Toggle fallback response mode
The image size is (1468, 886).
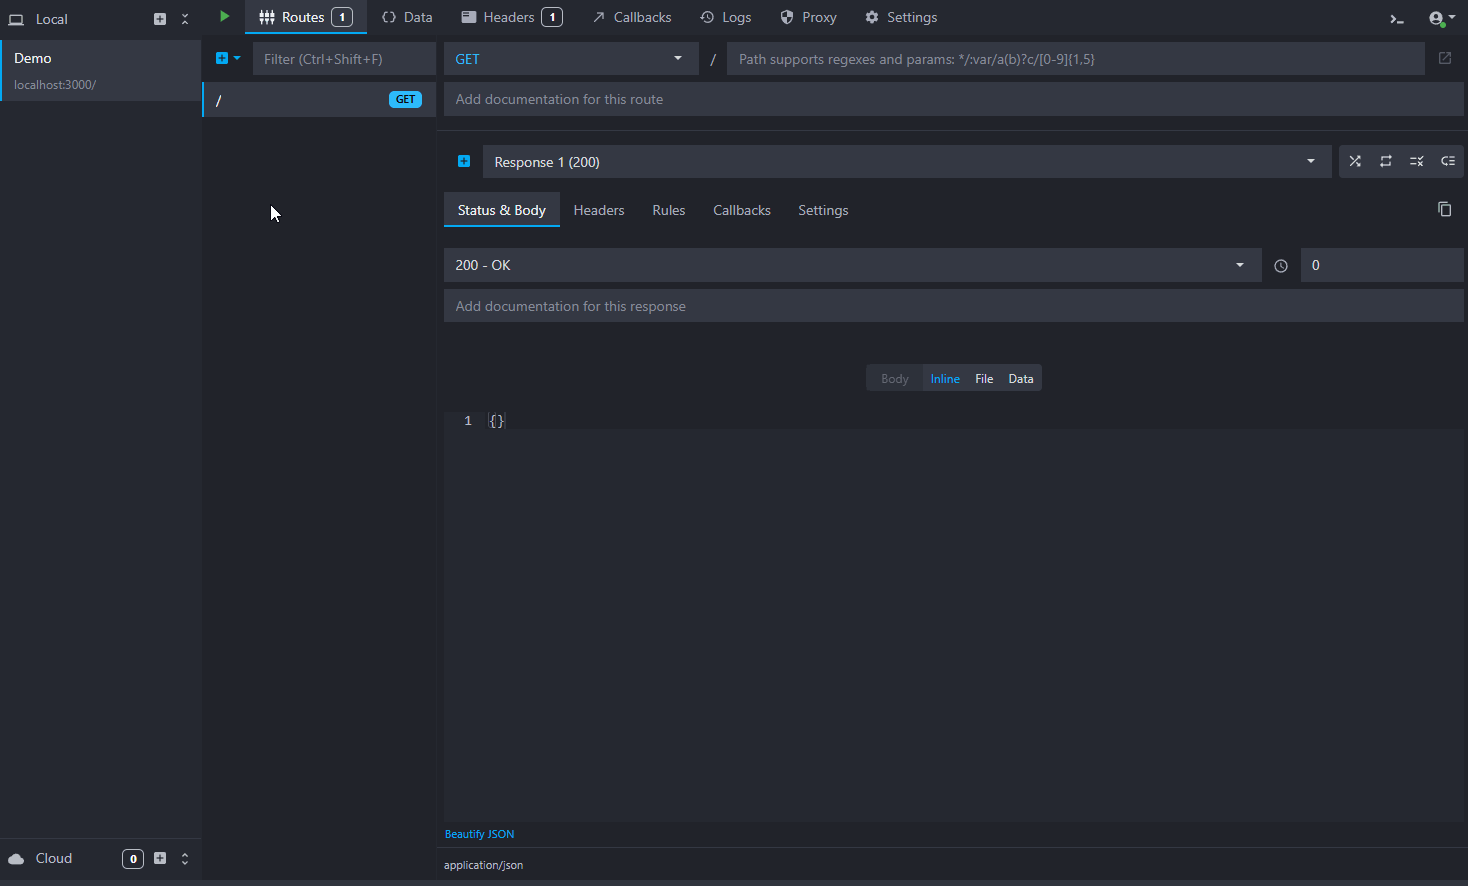click(1448, 162)
